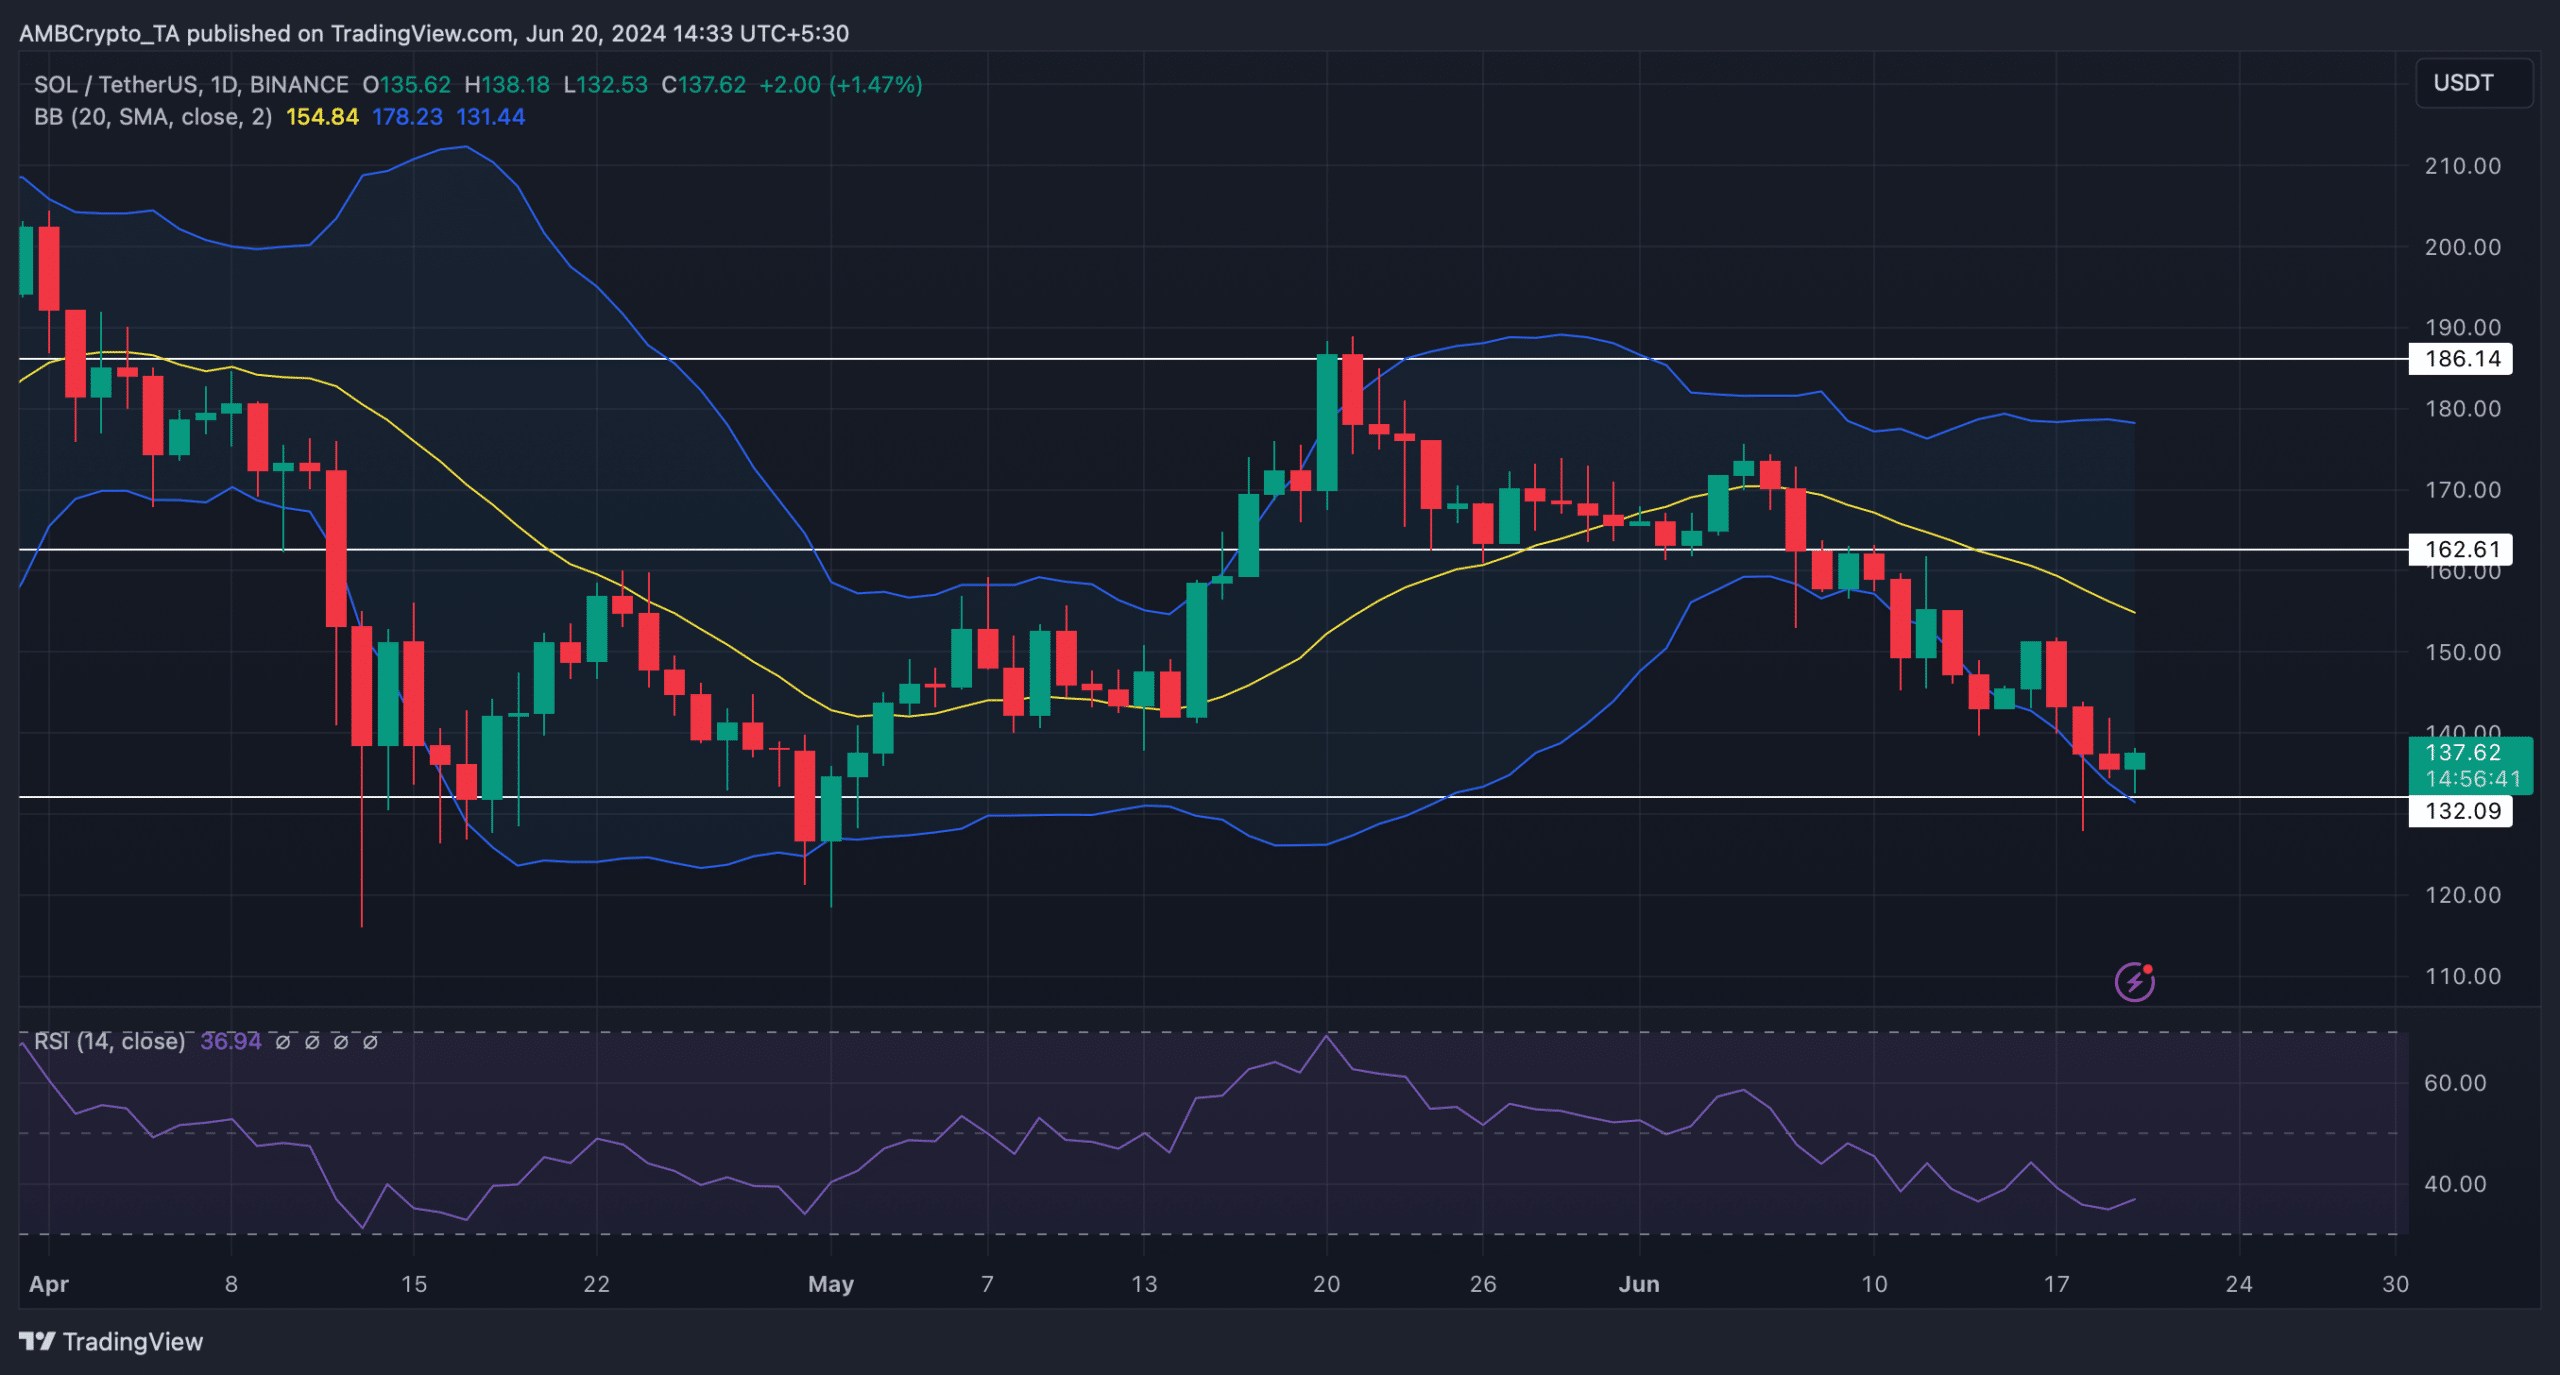Click the 190.00 price axis label

pyautogui.click(x=2462, y=328)
